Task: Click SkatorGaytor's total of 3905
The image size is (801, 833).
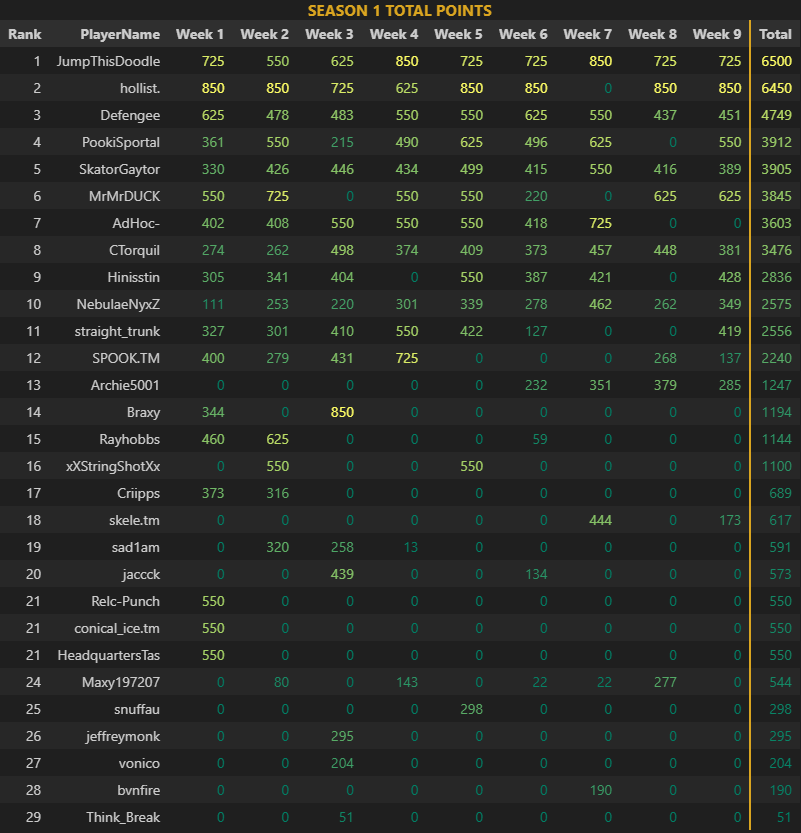Action: coord(777,169)
